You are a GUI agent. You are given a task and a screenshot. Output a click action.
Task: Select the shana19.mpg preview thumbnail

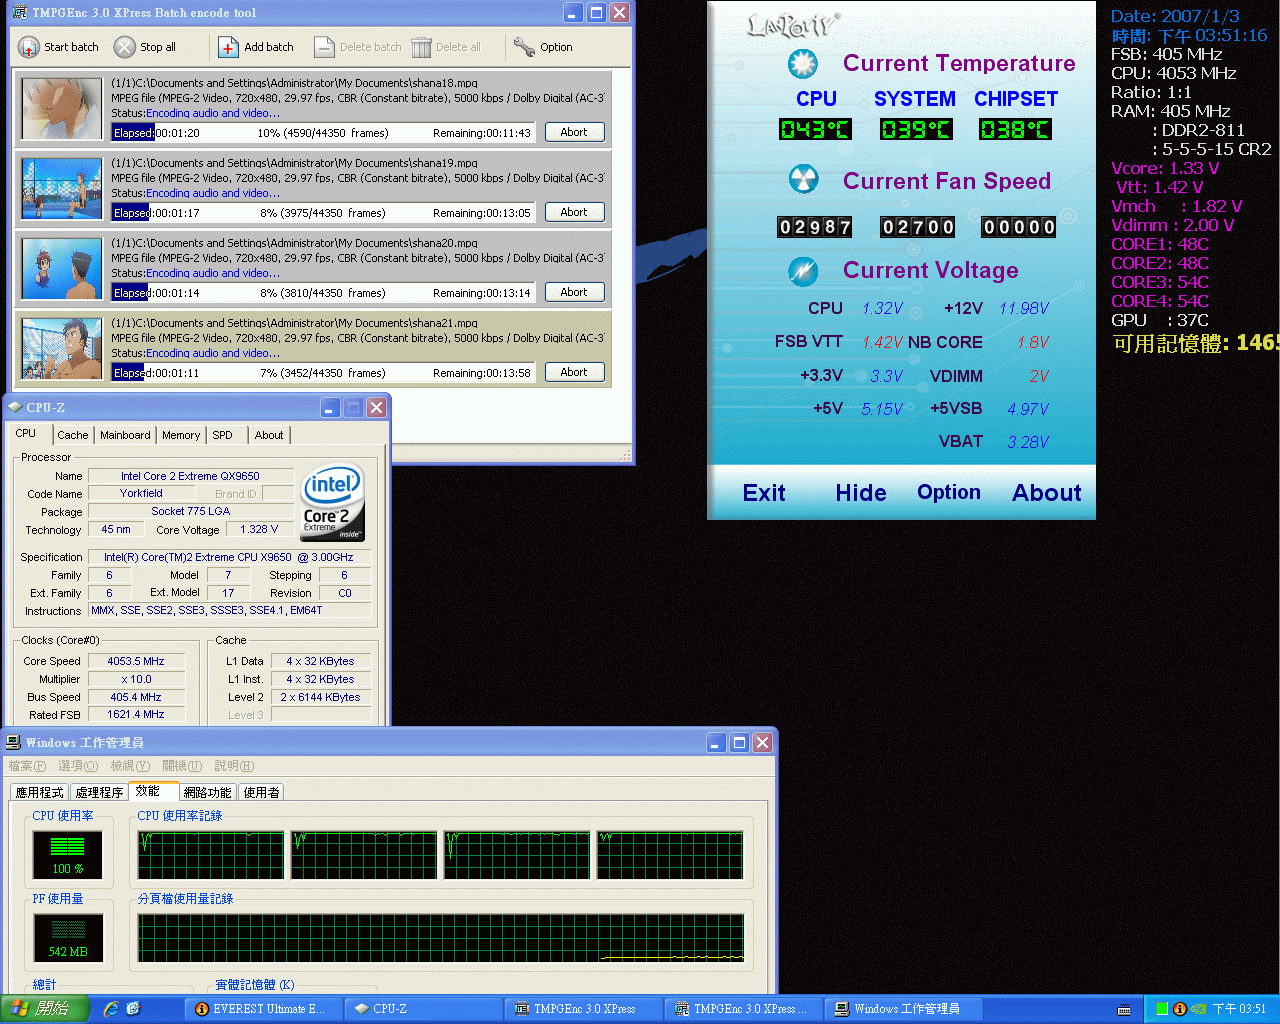tap(62, 188)
